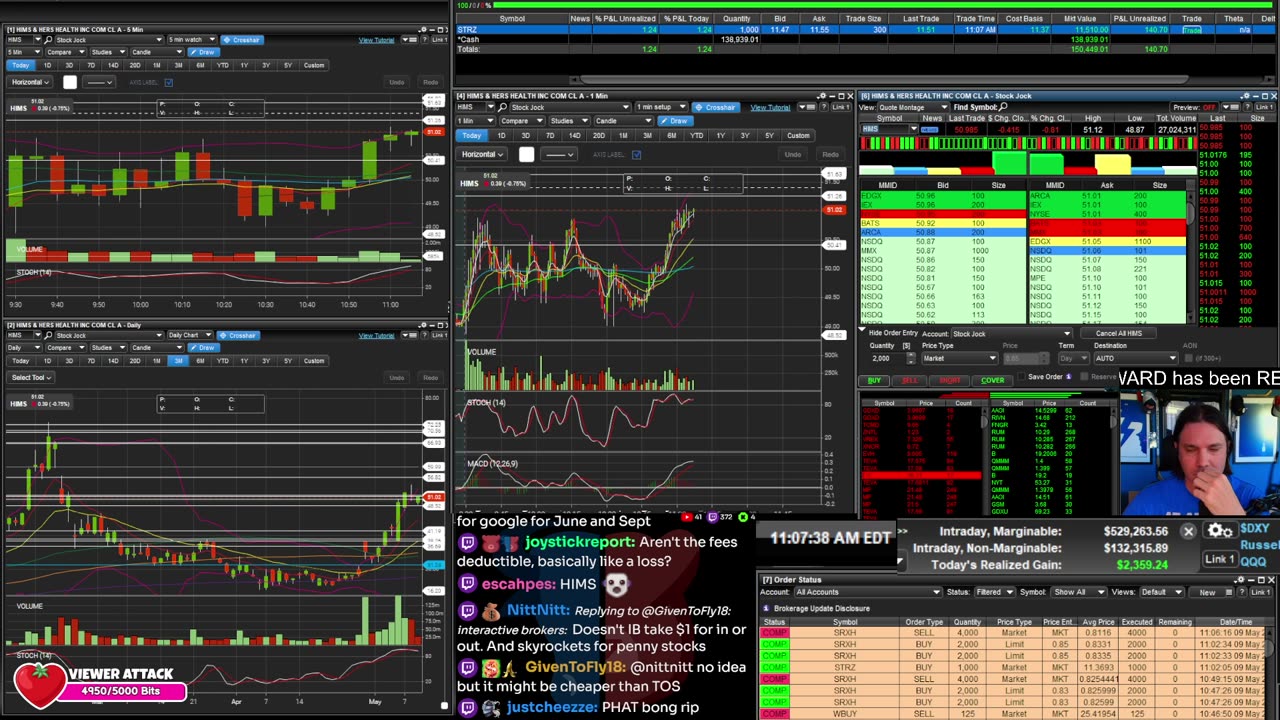Open the Studies dropdown in 5 Min chart
Screen dimensions: 1280x720
[x=108, y=52]
